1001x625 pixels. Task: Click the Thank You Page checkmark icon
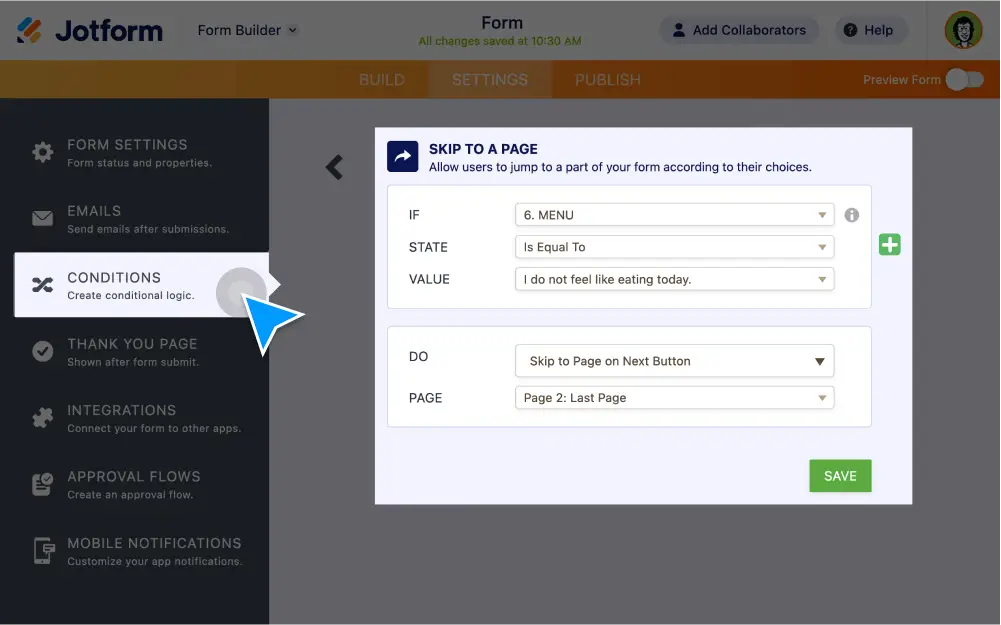[x=42, y=351]
